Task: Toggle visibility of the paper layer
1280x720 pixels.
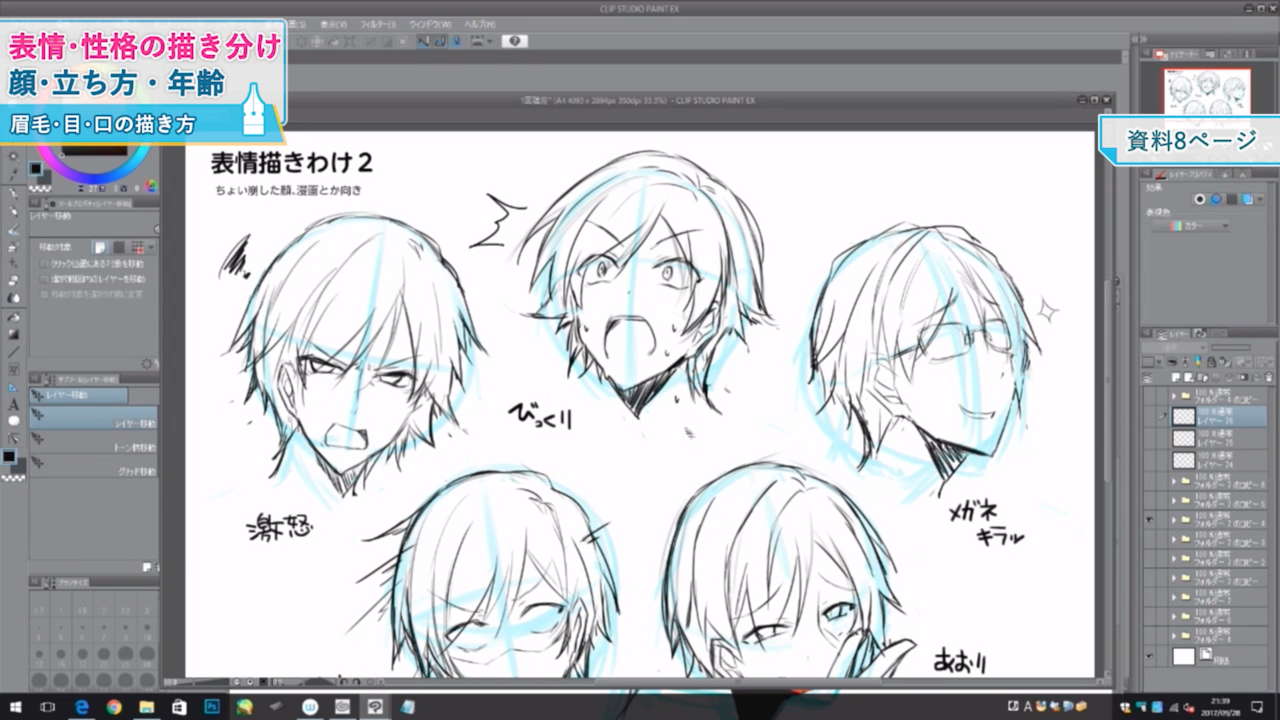Action: [1150, 656]
